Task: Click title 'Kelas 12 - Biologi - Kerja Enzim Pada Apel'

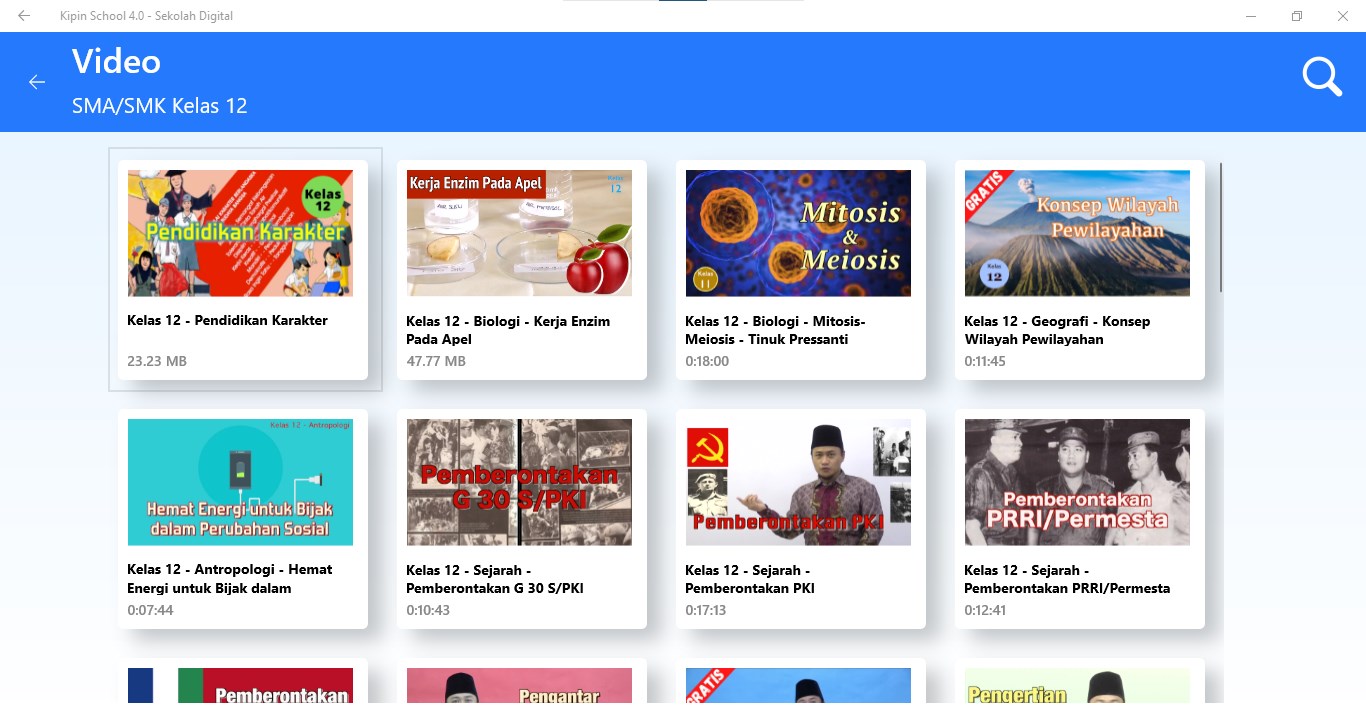Action: [x=508, y=330]
